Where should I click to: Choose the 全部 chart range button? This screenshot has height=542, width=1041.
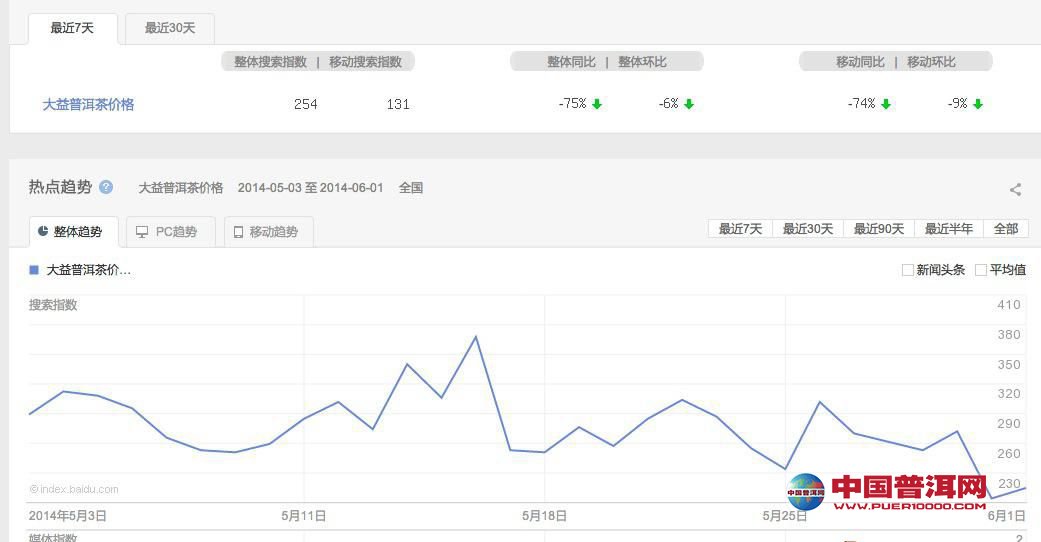click(x=1006, y=229)
